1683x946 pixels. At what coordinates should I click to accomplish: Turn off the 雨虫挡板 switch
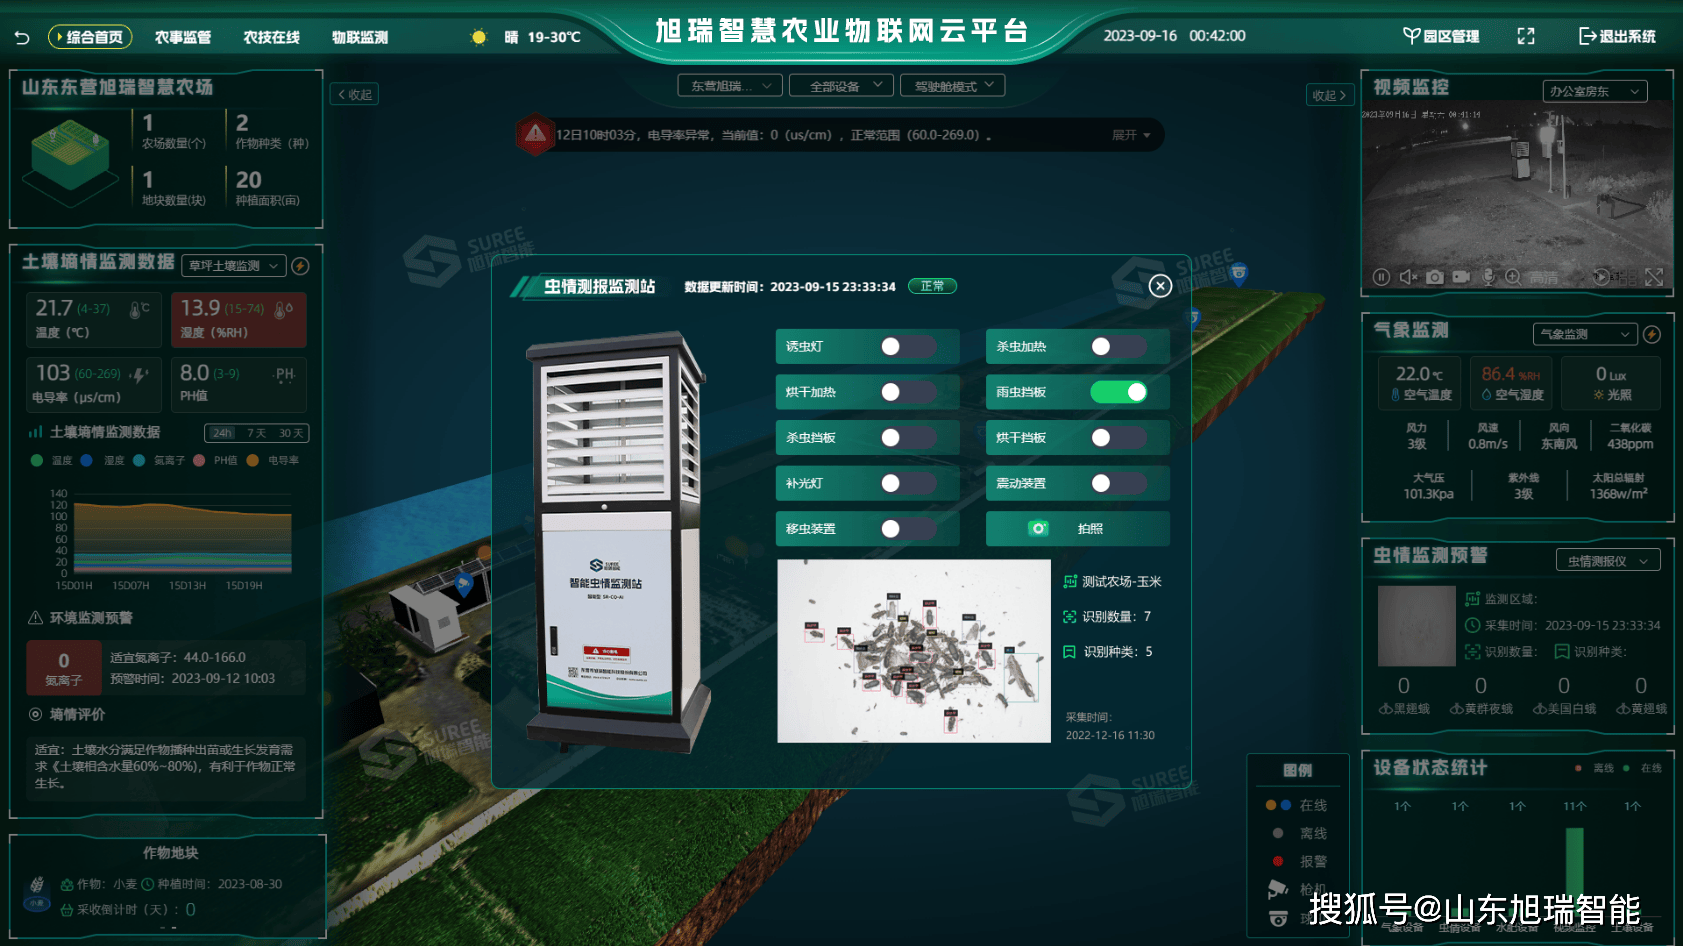coord(1118,392)
